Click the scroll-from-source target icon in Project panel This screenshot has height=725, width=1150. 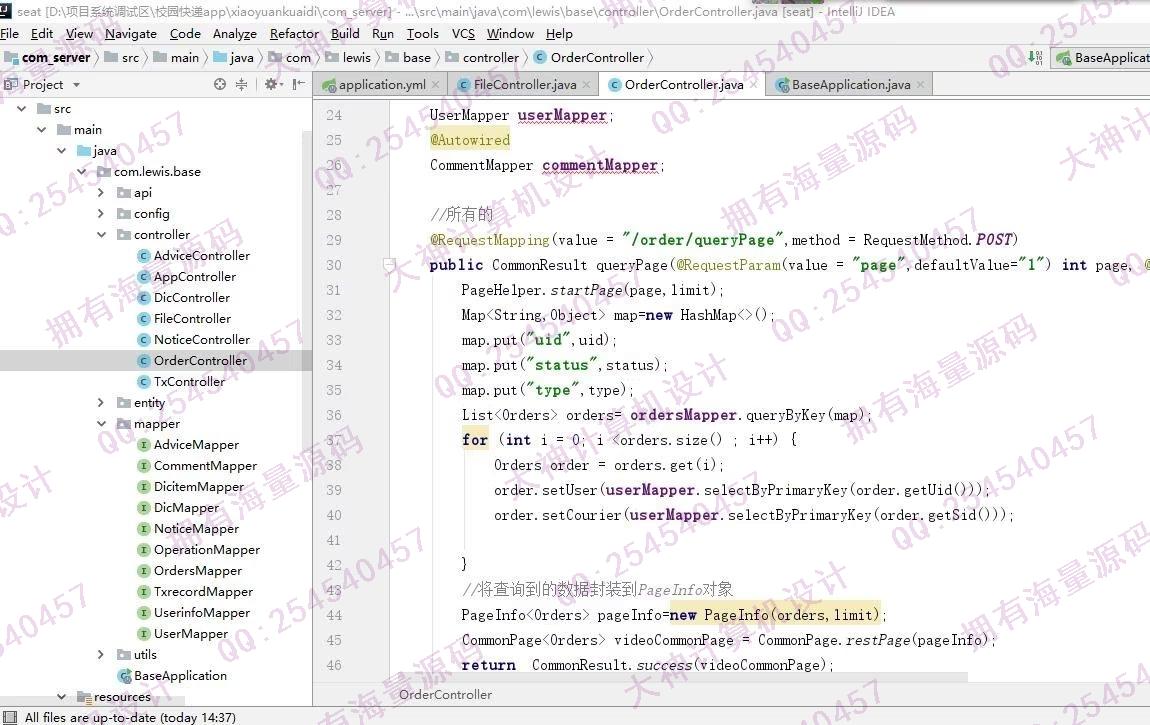[219, 84]
